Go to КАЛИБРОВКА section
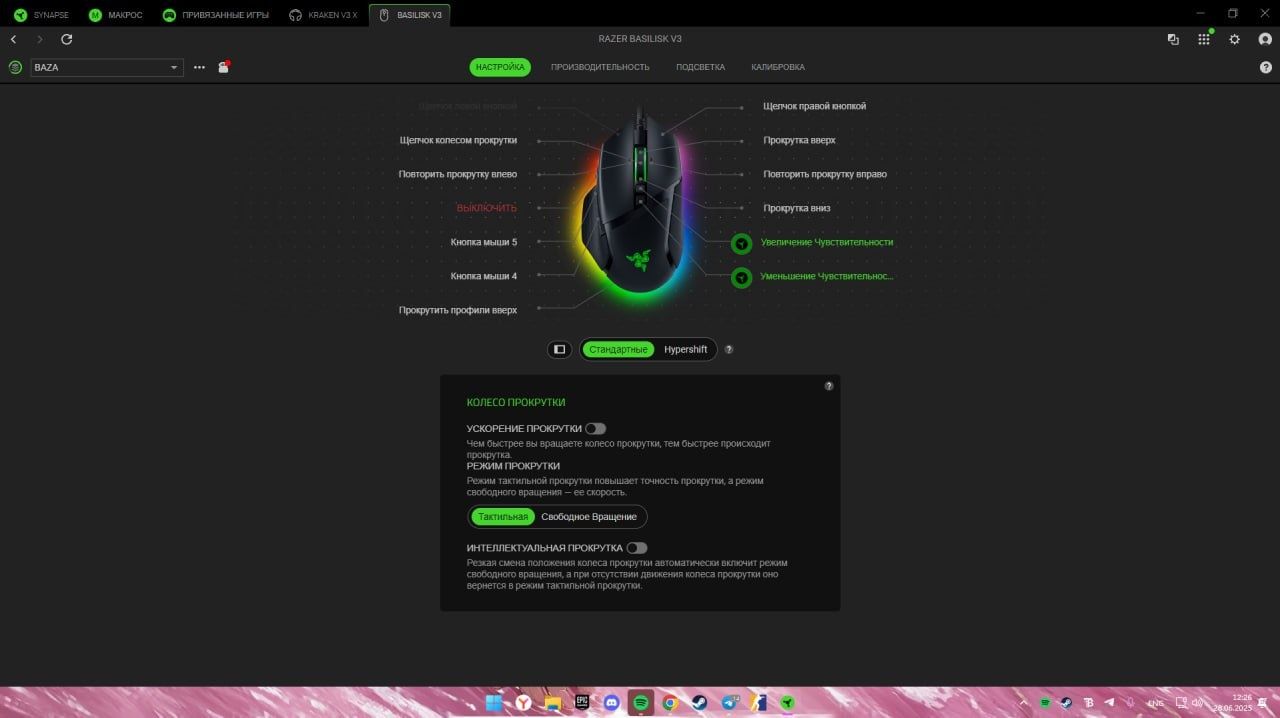Screen dimensions: 1280x718 click(x=778, y=67)
